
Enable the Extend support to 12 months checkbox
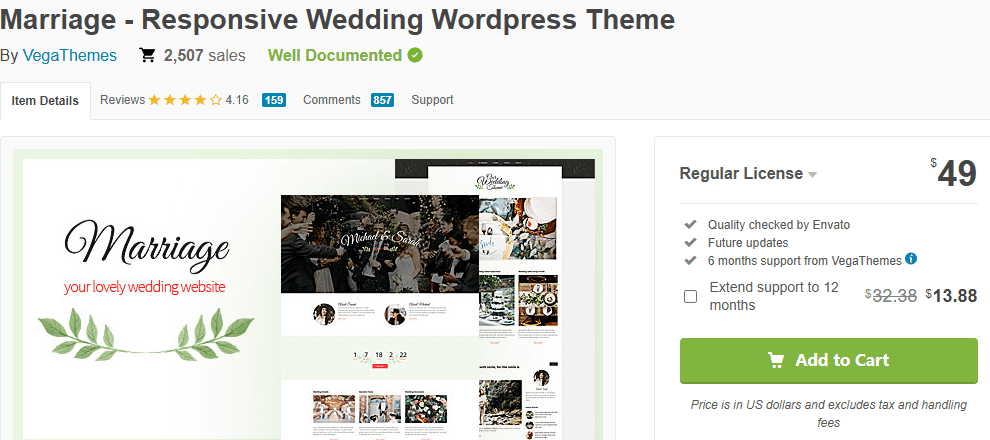pos(690,296)
